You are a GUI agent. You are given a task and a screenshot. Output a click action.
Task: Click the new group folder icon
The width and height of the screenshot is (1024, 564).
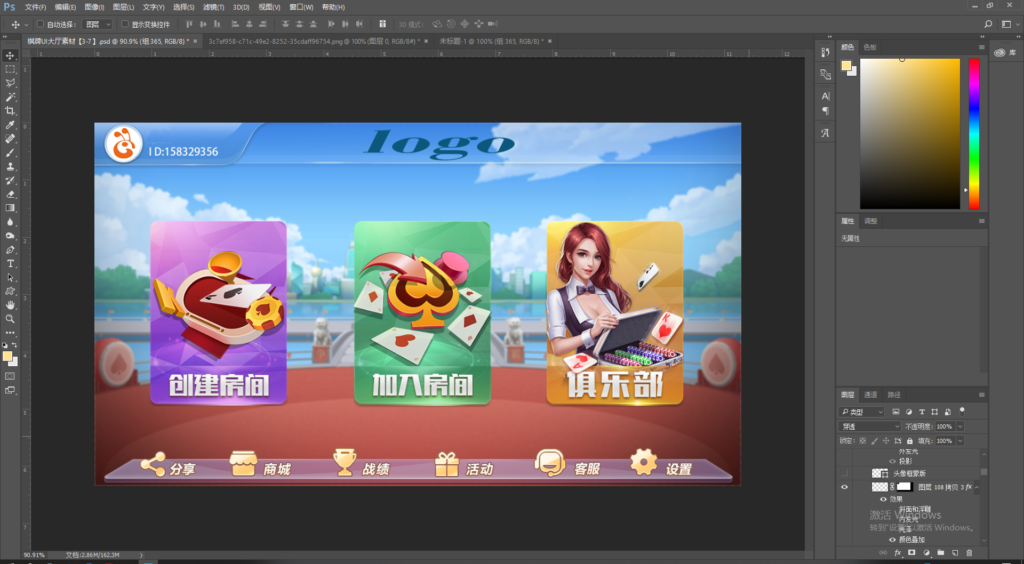point(940,552)
